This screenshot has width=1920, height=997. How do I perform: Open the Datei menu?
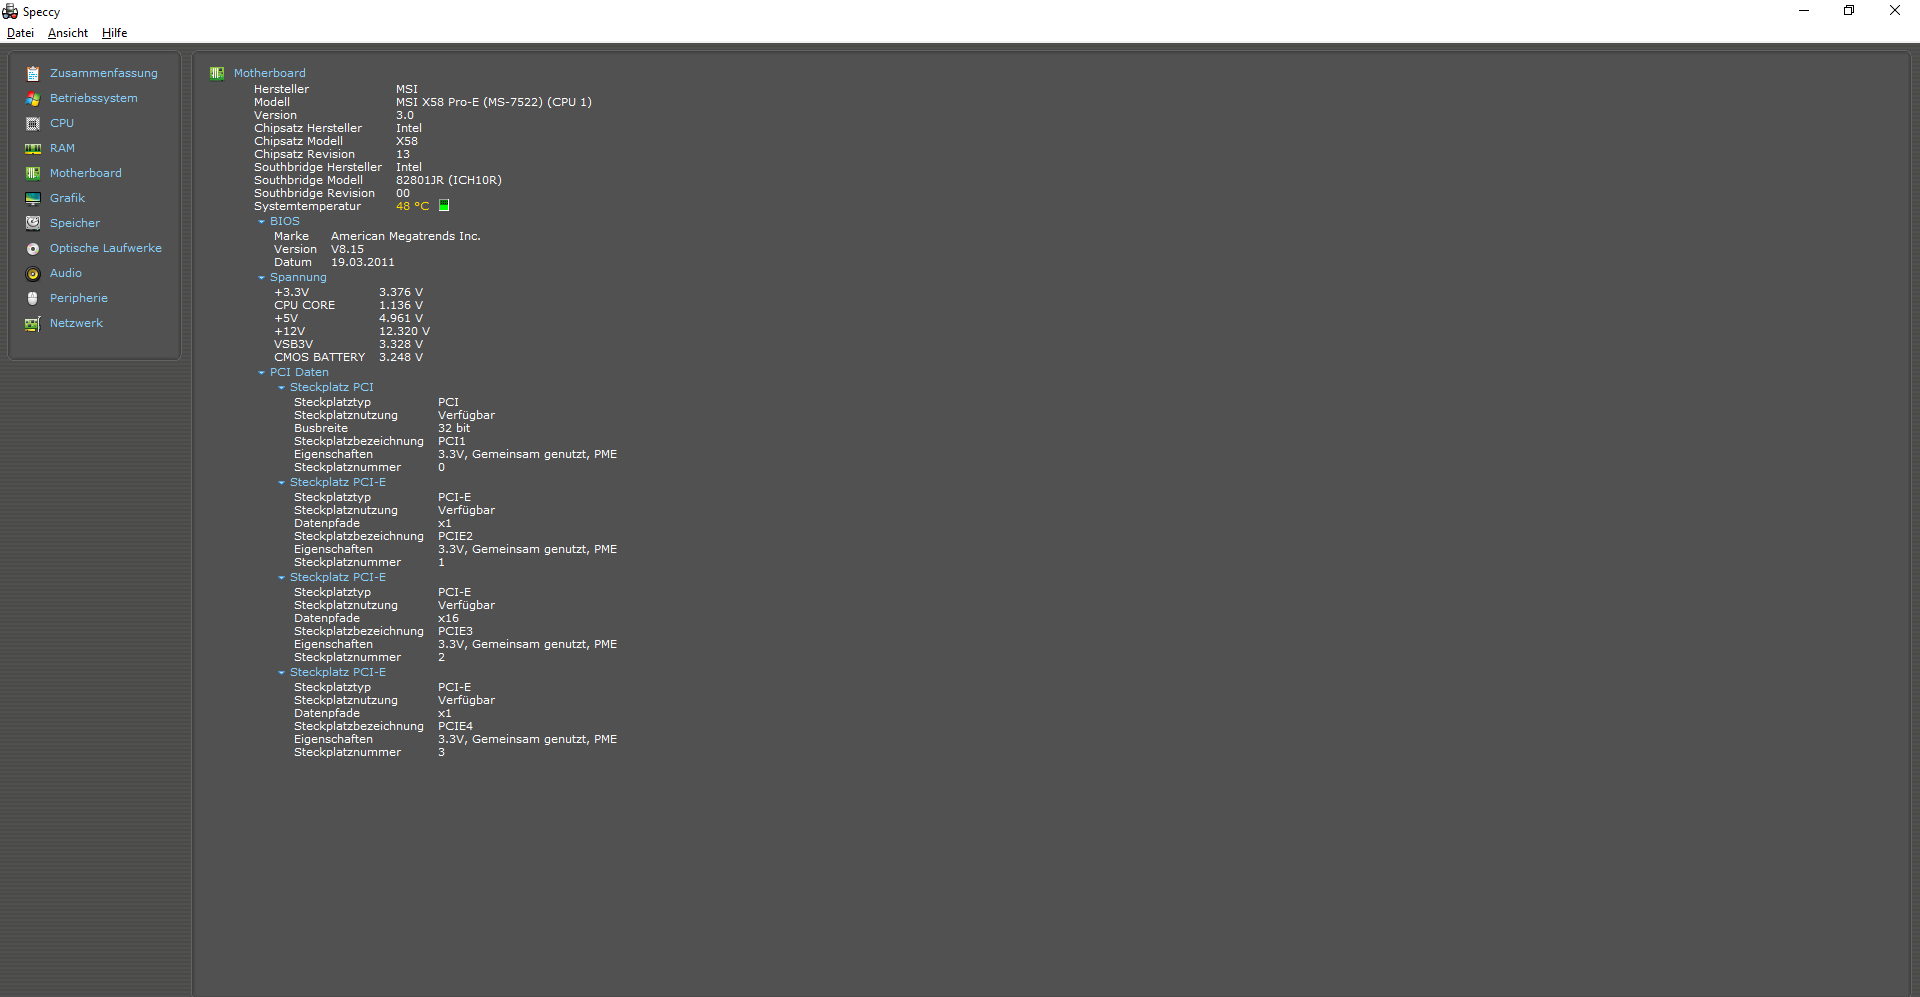click(20, 33)
